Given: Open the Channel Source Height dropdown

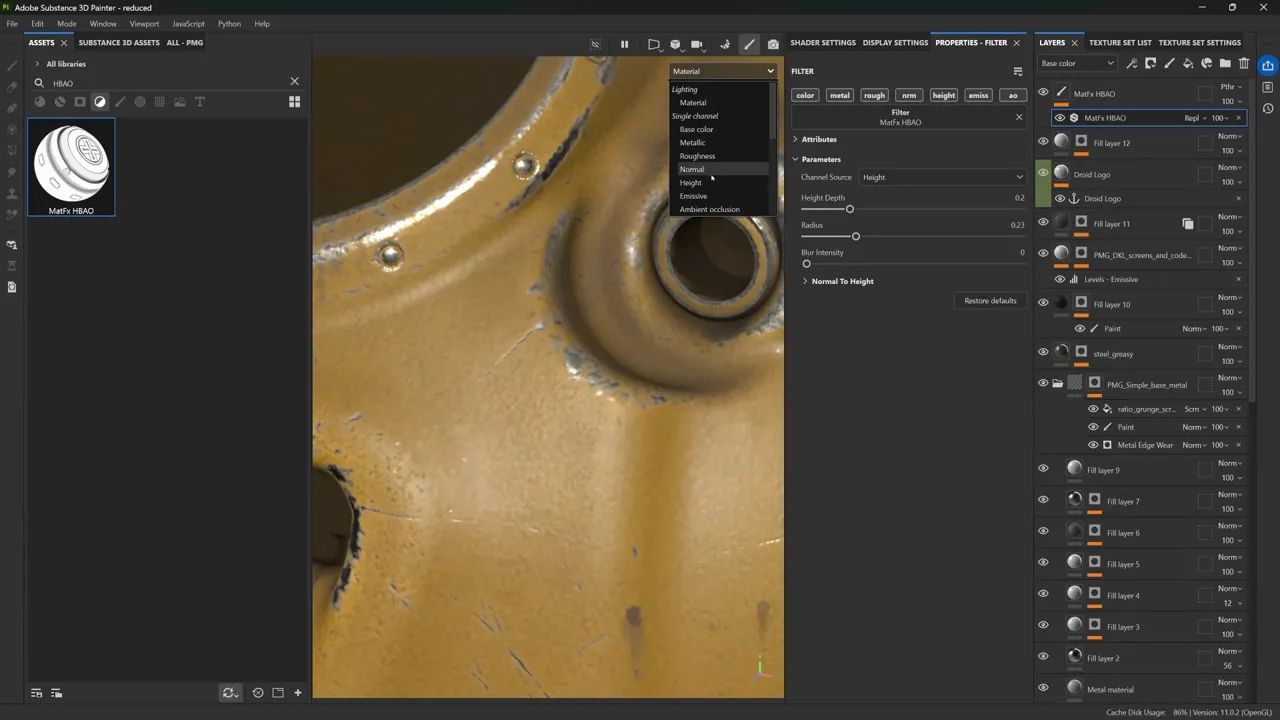Looking at the screenshot, I should coord(942,177).
